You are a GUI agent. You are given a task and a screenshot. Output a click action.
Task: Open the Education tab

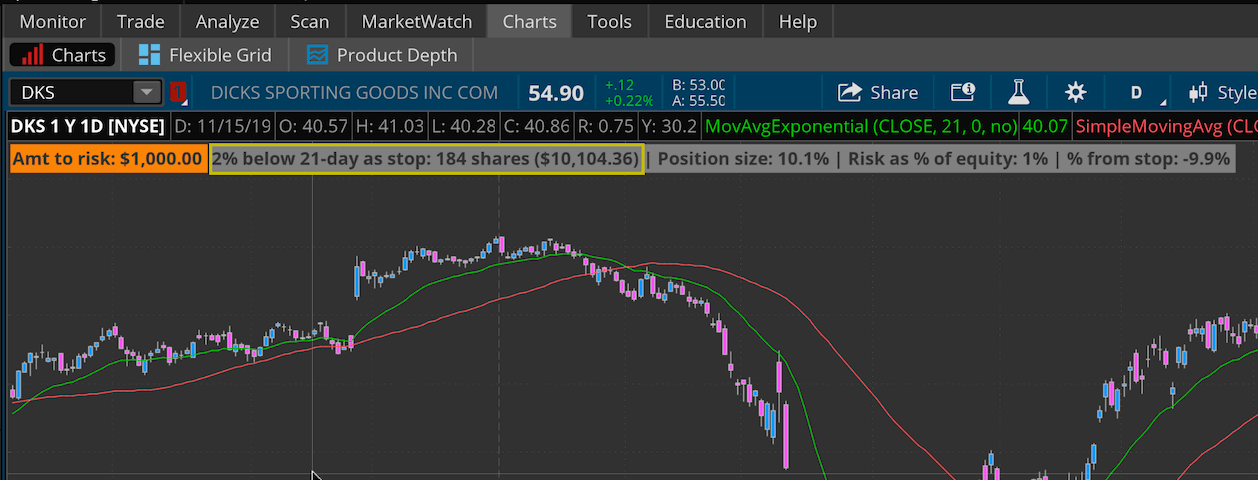pyautogui.click(x=705, y=21)
